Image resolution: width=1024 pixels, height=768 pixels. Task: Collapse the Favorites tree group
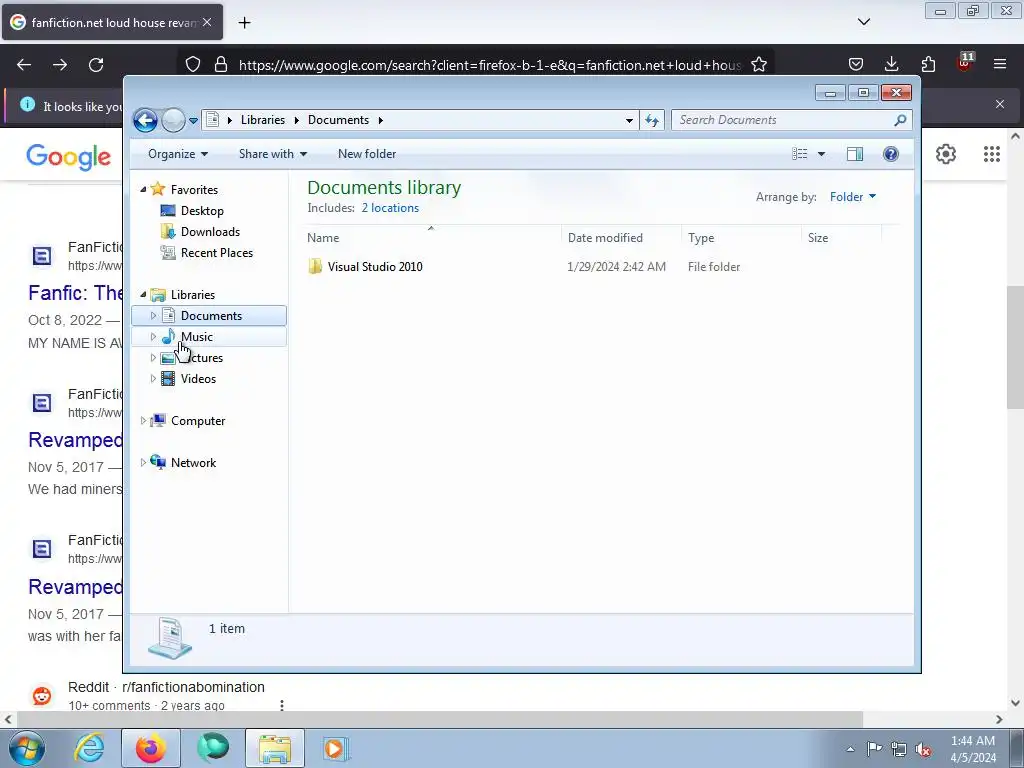(x=143, y=189)
